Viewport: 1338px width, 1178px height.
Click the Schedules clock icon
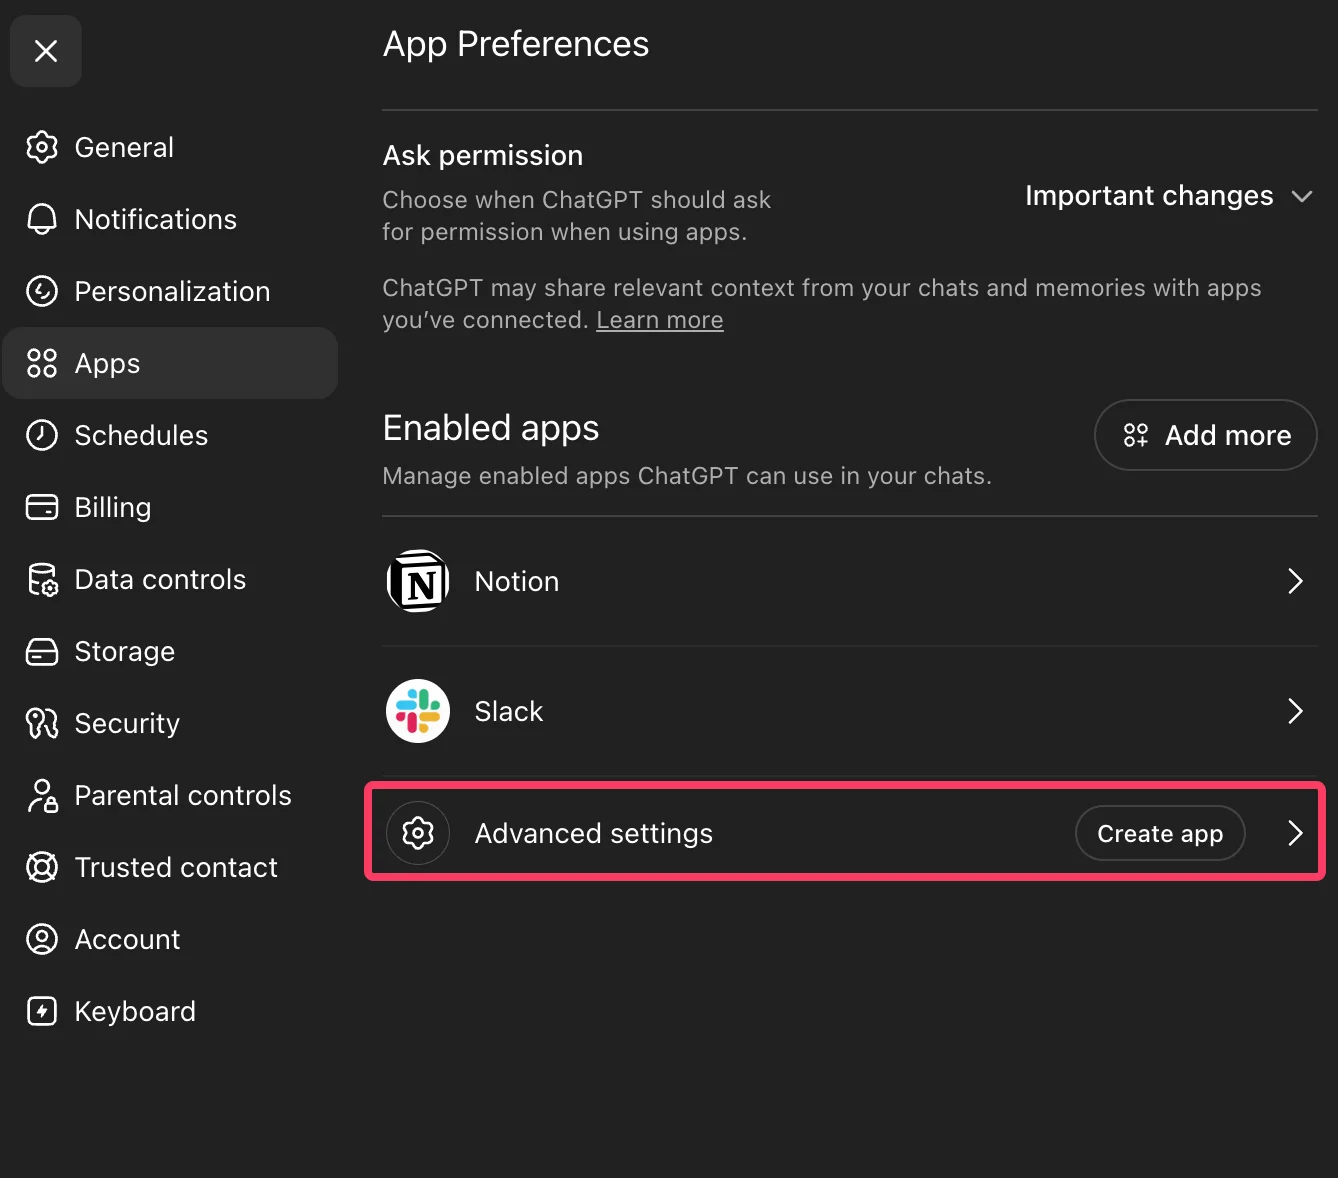click(42, 435)
